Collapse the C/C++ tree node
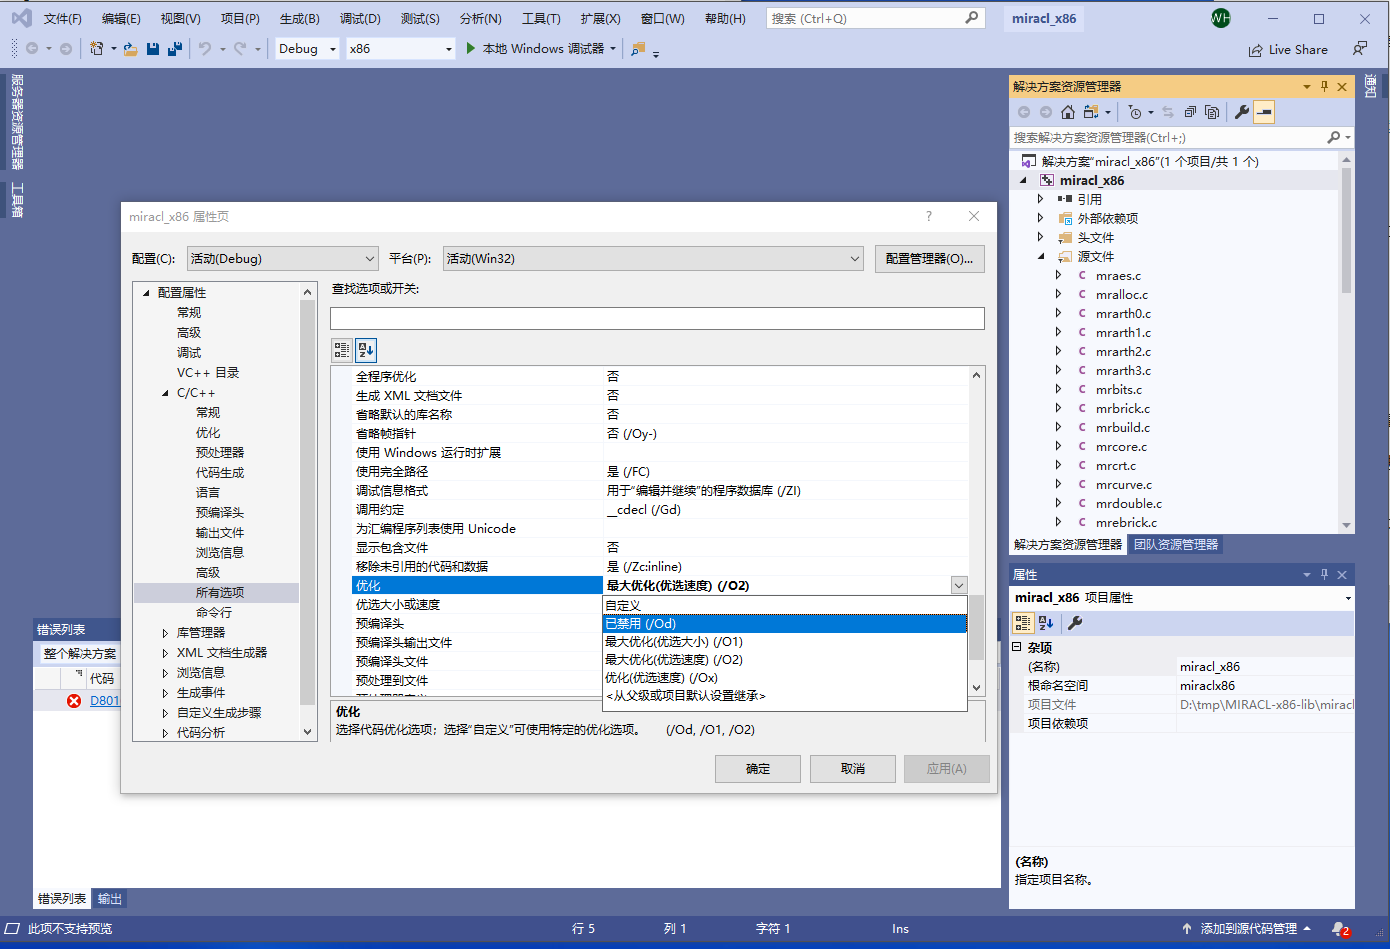1390x949 pixels. click(166, 393)
